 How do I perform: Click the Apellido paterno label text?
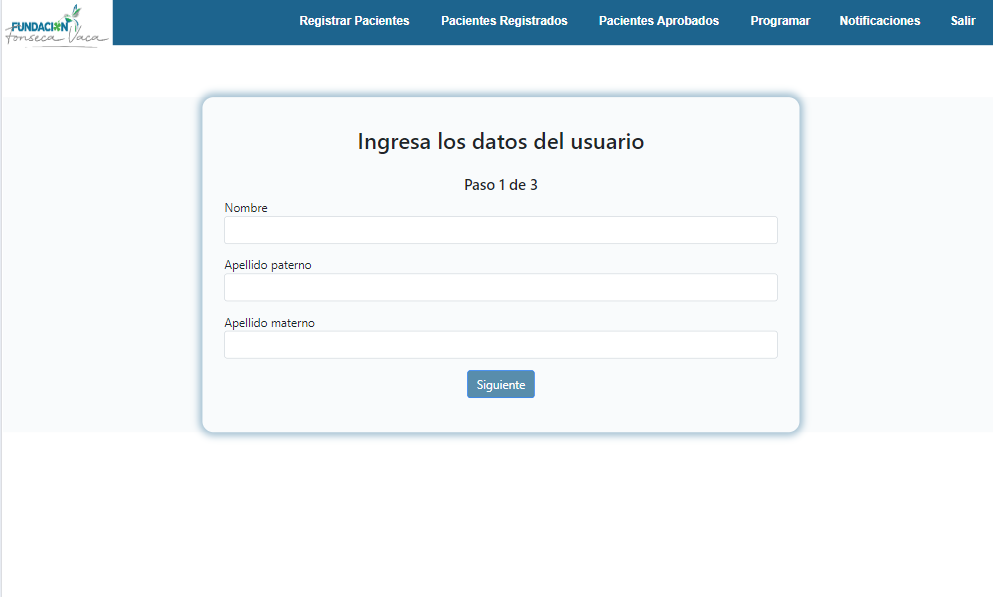(x=268, y=265)
